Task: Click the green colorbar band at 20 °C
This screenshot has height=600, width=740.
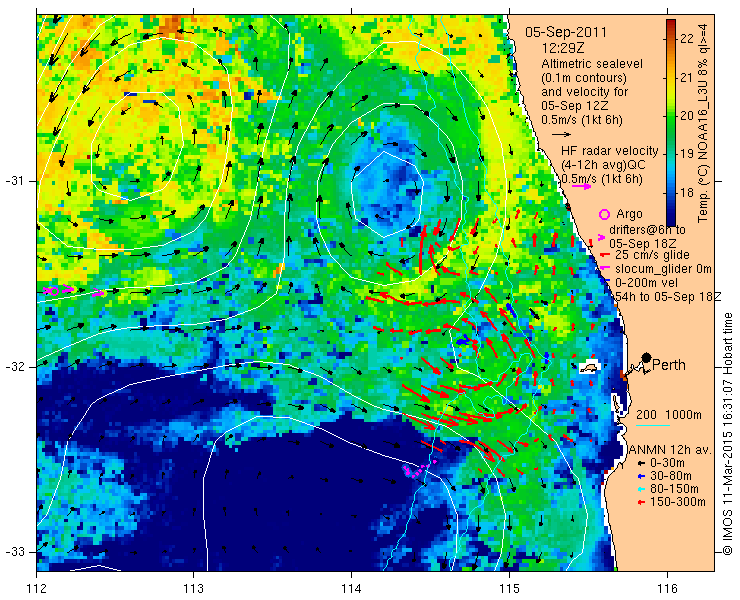Action: [671, 116]
